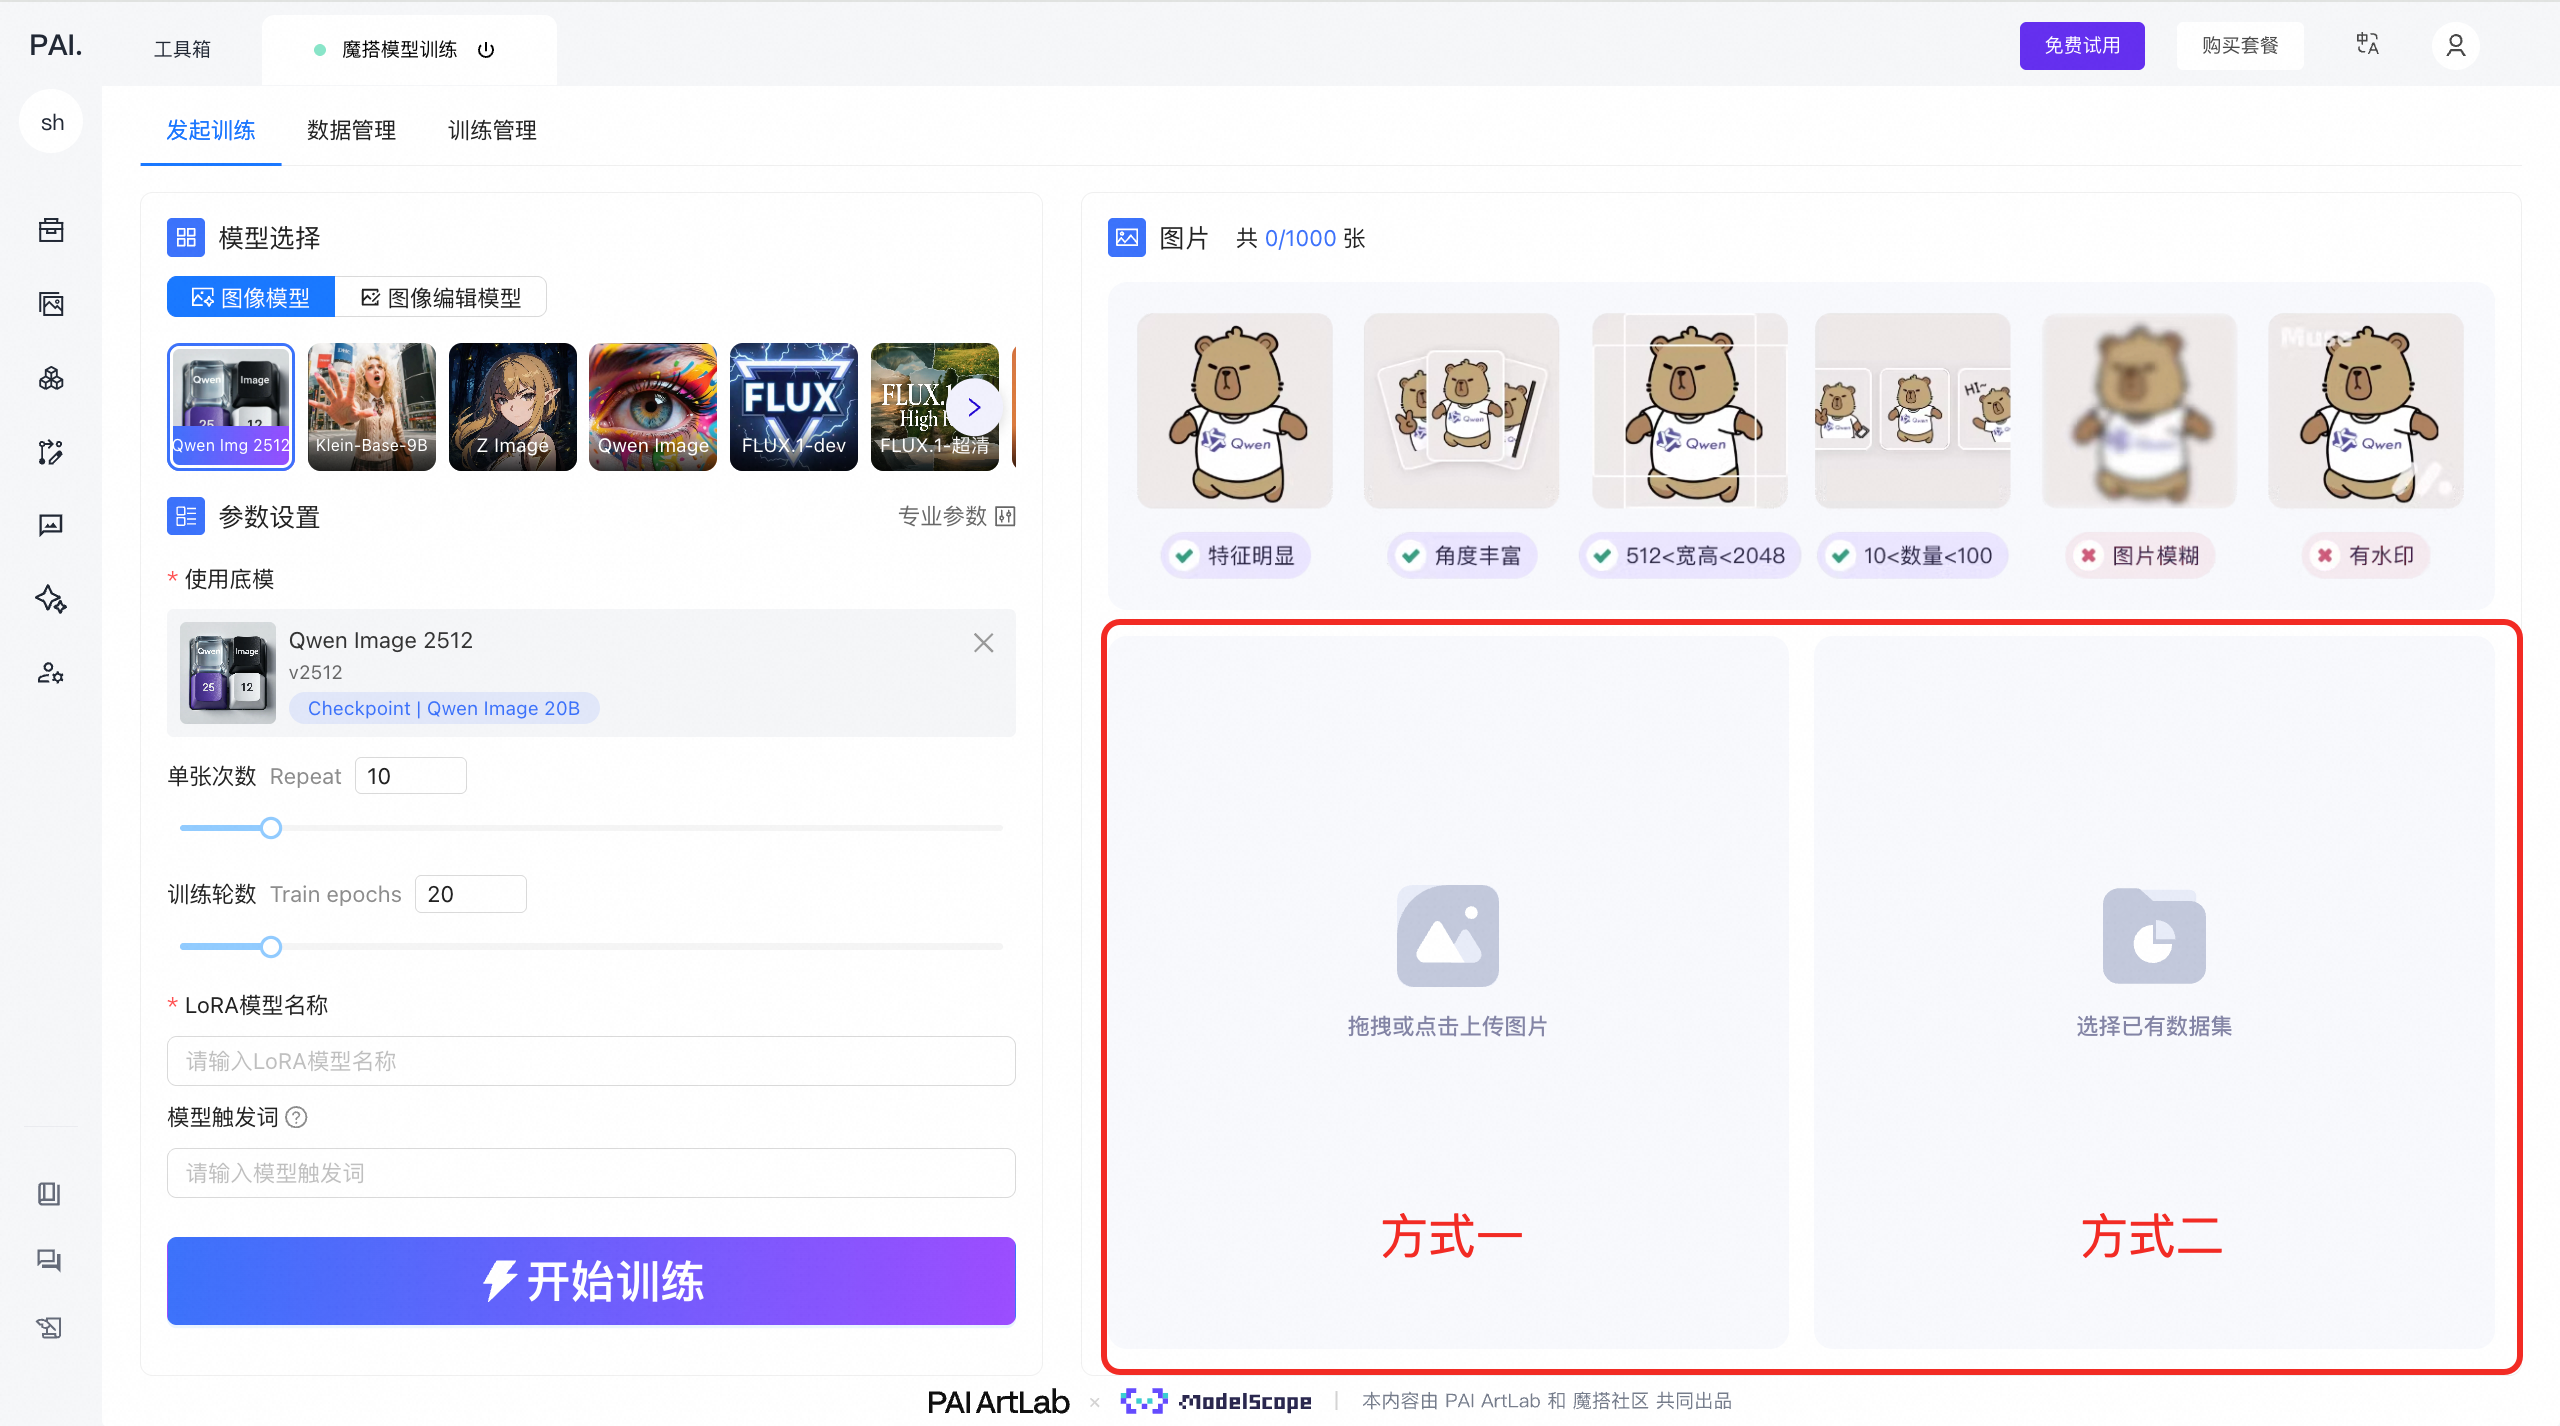Click the 开始训练 button
The image size is (2560, 1426).
click(591, 1281)
